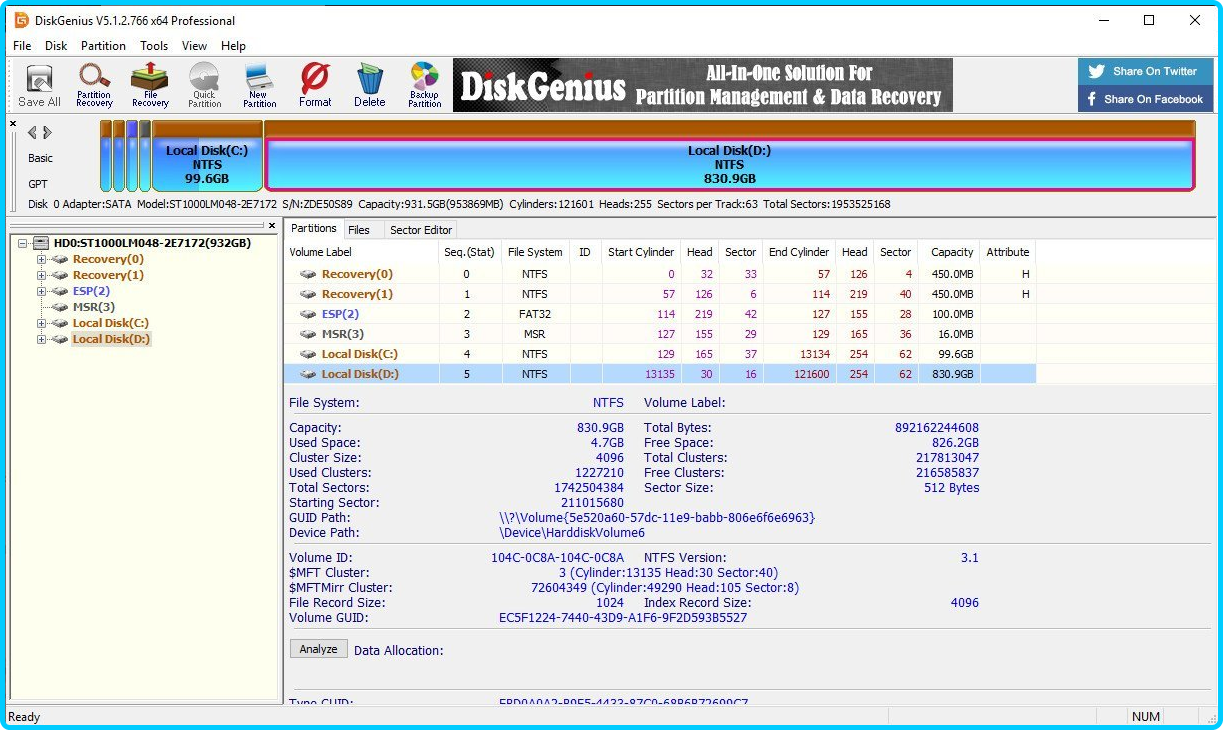Switch to the Files tab
The width and height of the screenshot is (1223, 730).
(359, 230)
